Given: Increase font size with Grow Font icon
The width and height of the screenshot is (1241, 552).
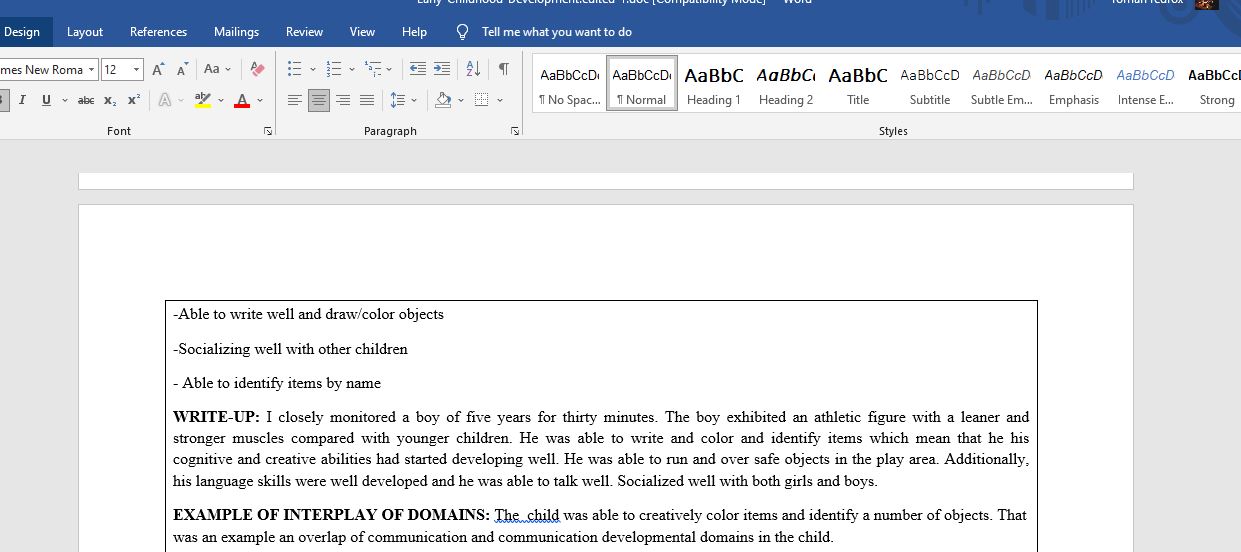Looking at the screenshot, I should pyautogui.click(x=158, y=70).
